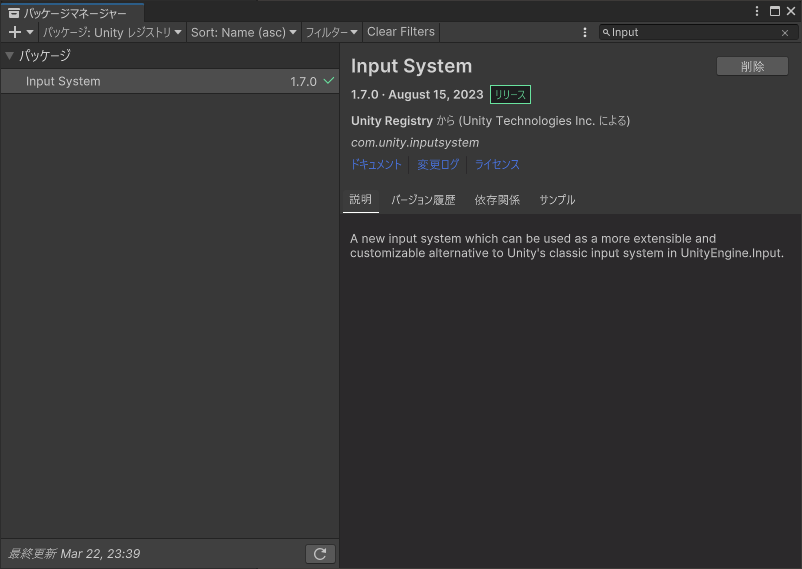Click the 削除 remove button
Screen dimensions: 802x569
752,66
